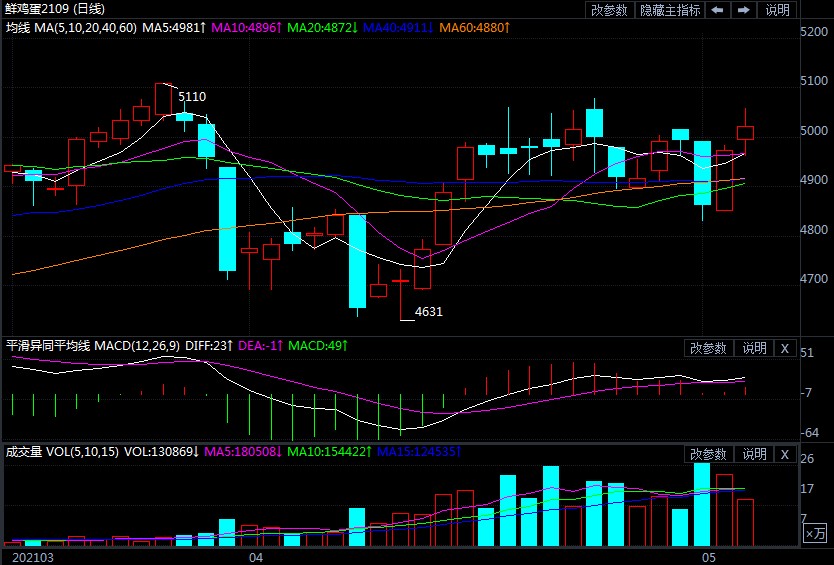This screenshot has width=834, height=565.
Task: Click the 202103 date axis label
Action: point(33,557)
